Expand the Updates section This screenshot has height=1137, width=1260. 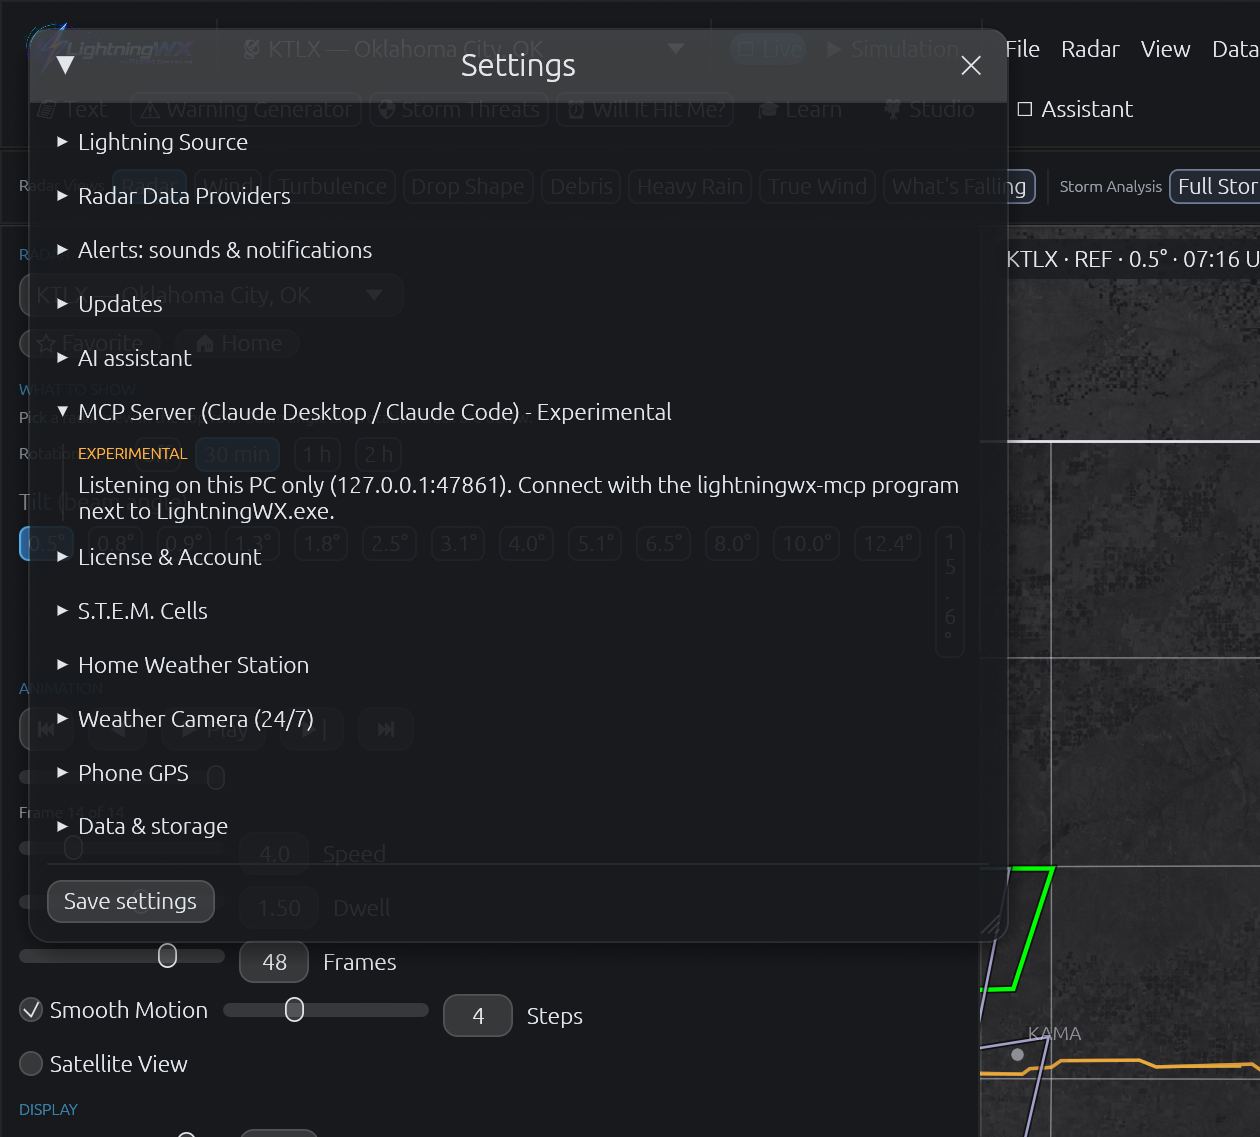(110, 304)
